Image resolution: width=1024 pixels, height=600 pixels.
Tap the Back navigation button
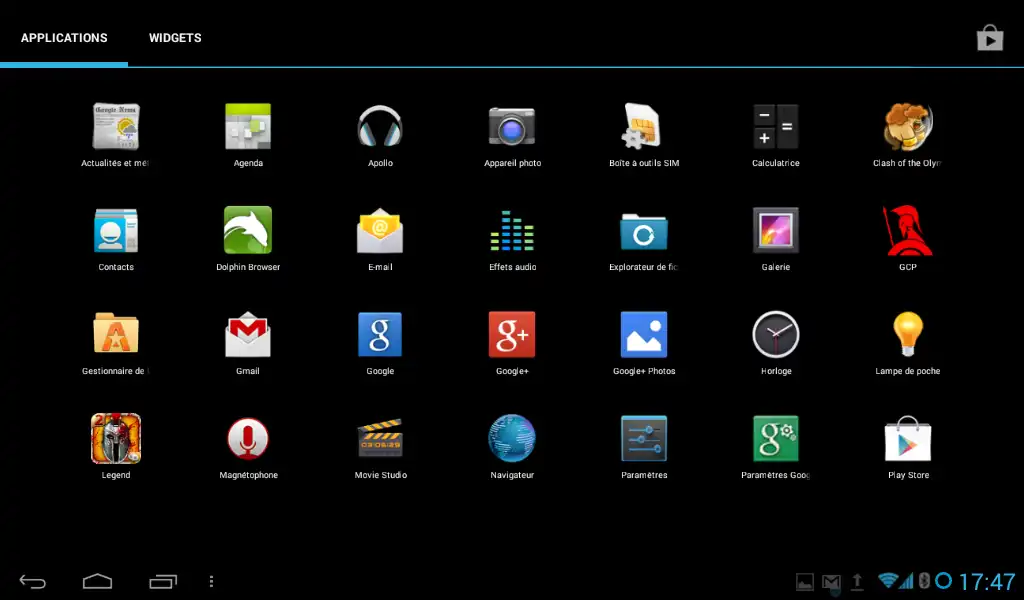pos(33,581)
